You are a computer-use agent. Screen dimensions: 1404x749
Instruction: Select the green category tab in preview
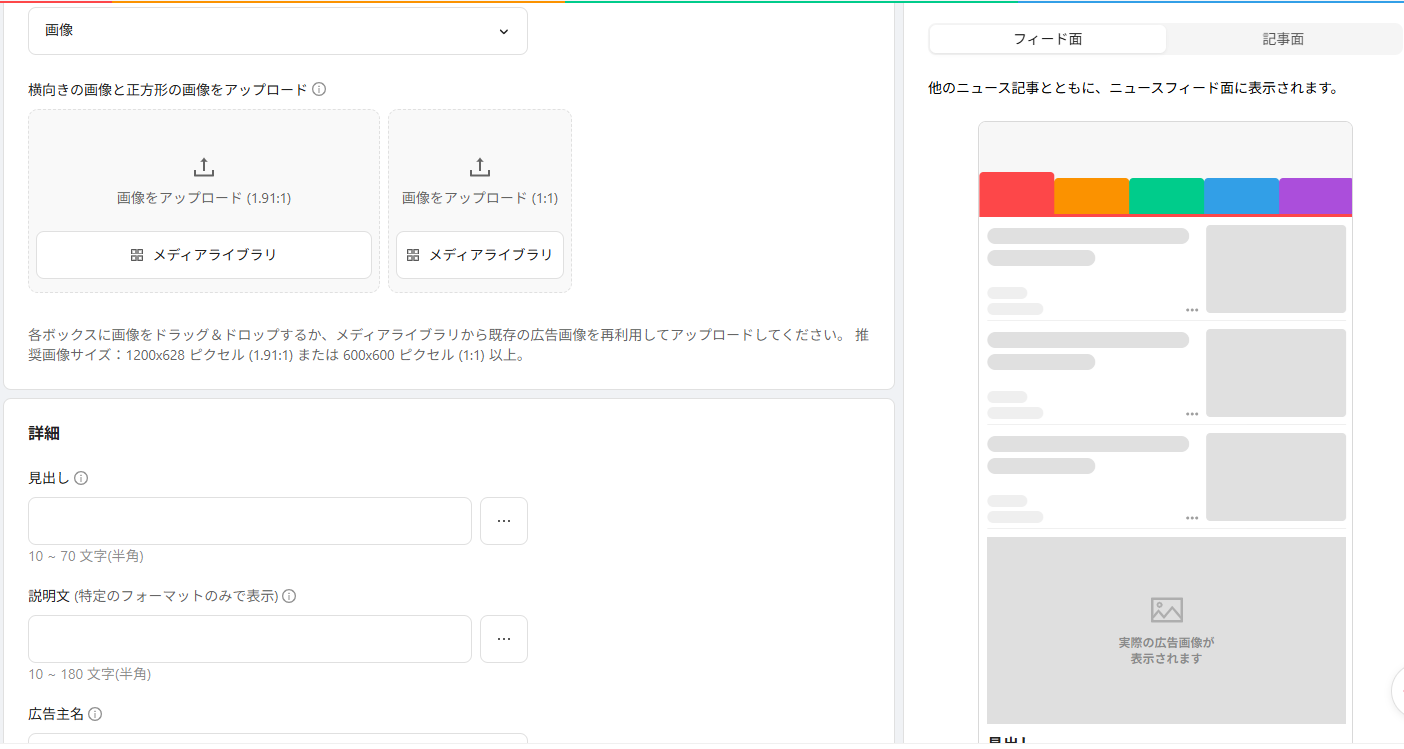tap(1166, 196)
